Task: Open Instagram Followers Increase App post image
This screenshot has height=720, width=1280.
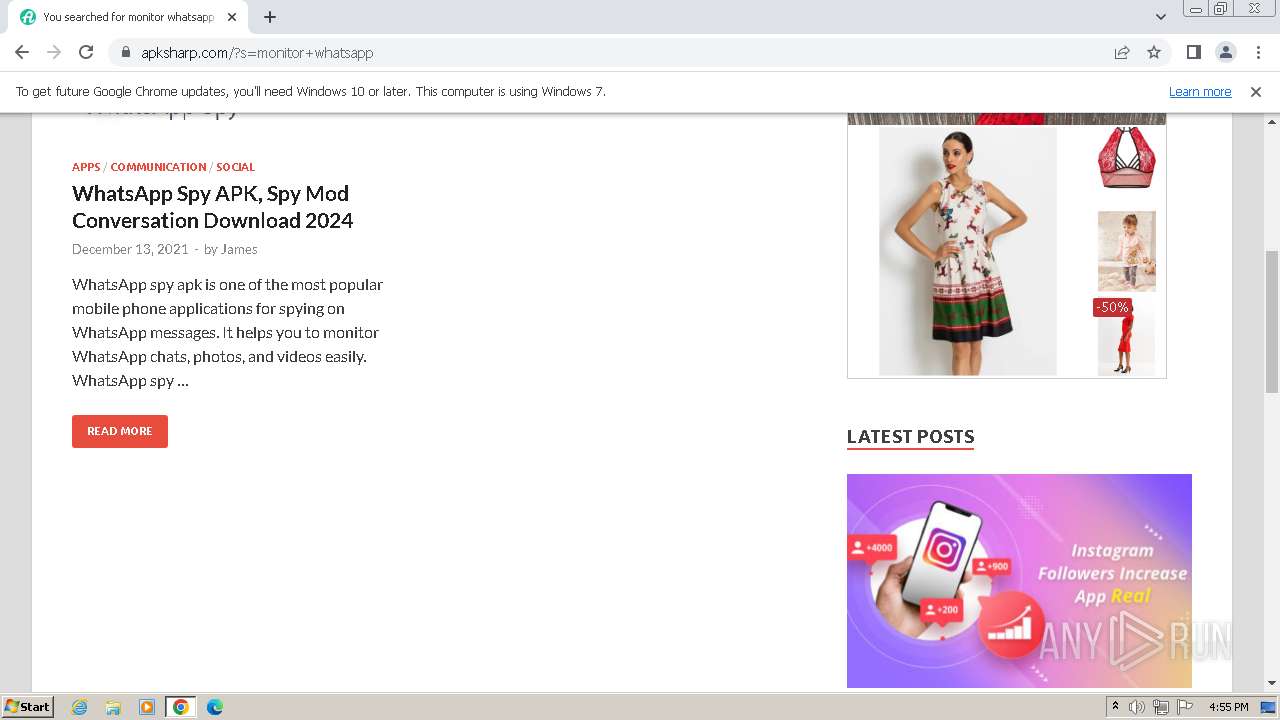Action: pyautogui.click(x=1019, y=581)
